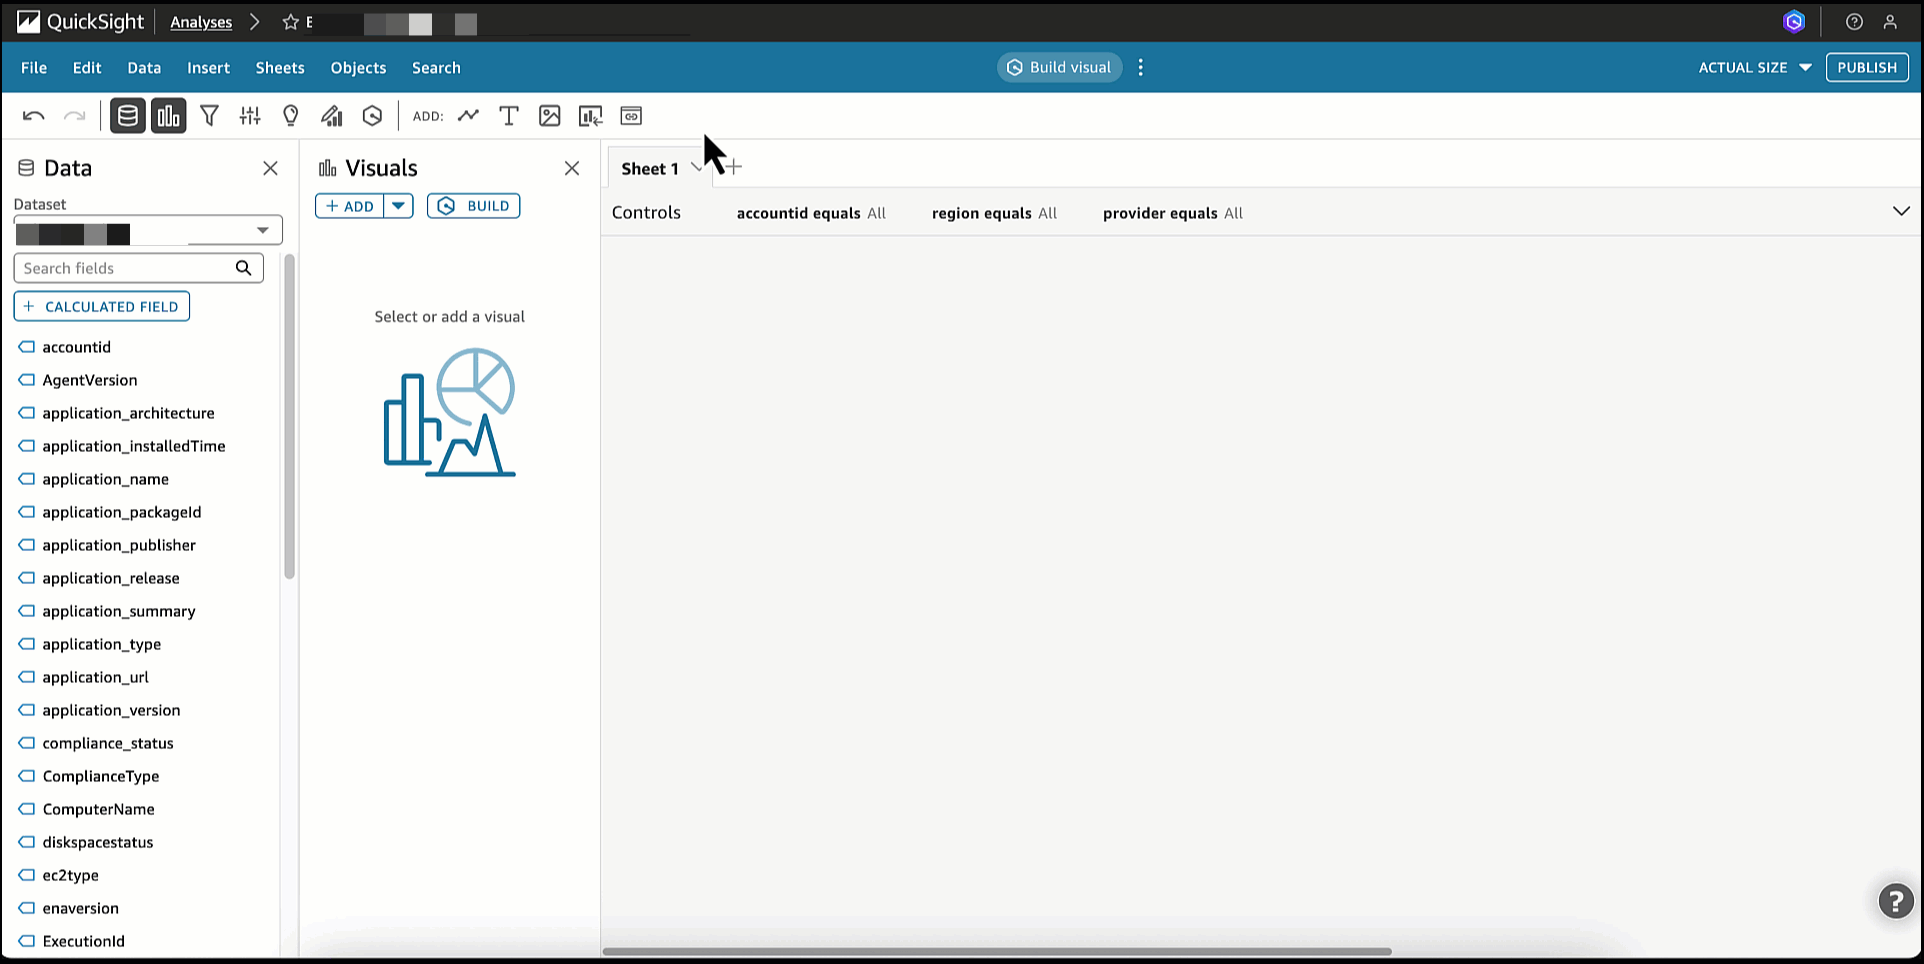Screen dimensions: 1924x964
Task: Click the CALCULATED FIELD button
Action: coord(102,307)
